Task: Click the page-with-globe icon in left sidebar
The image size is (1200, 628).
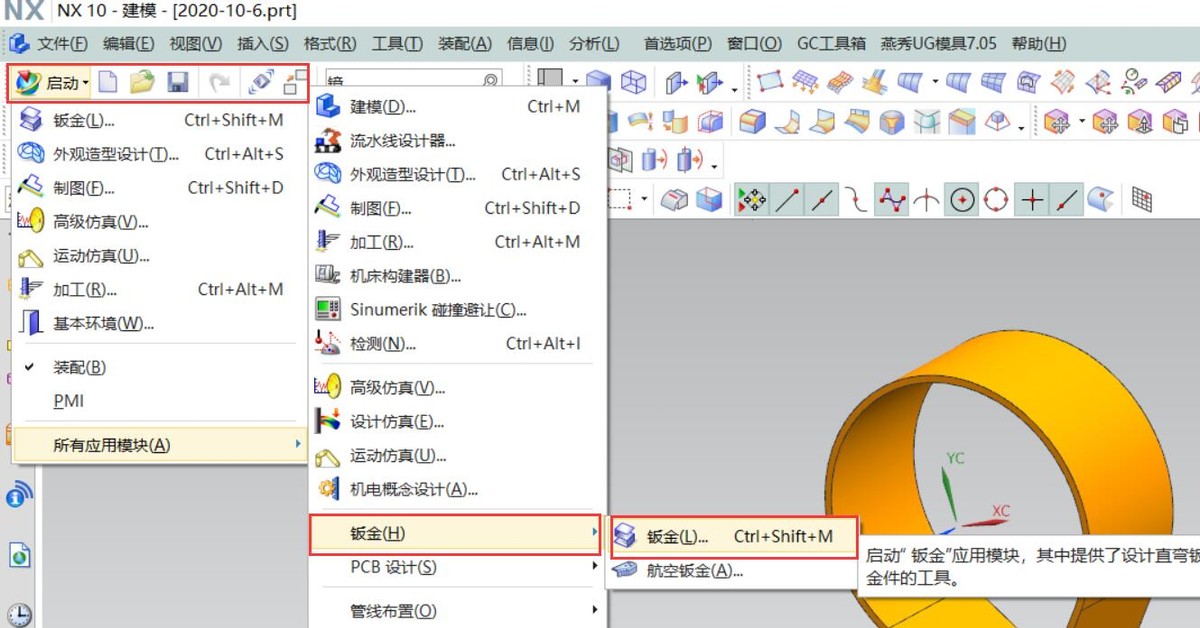Action: tap(20, 555)
